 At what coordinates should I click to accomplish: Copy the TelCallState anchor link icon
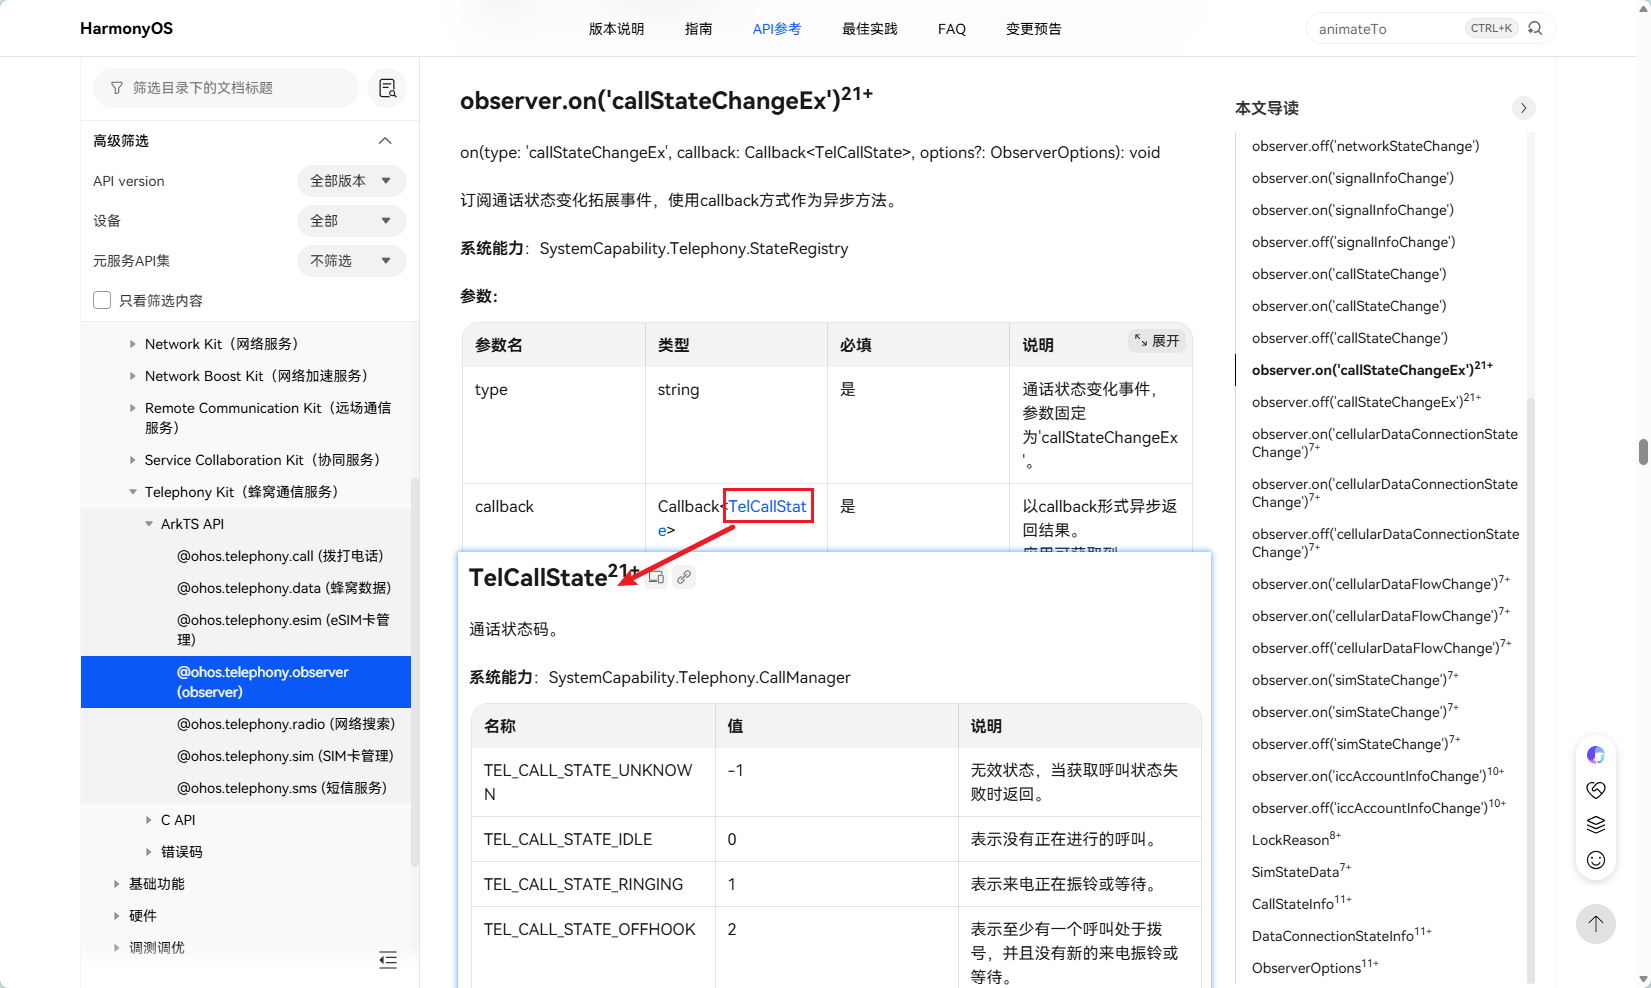pyautogui.click(x=684, y=577)
